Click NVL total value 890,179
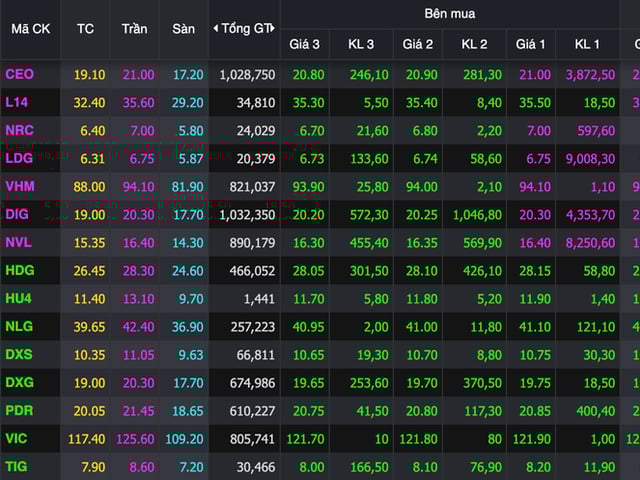 (252, 243)
